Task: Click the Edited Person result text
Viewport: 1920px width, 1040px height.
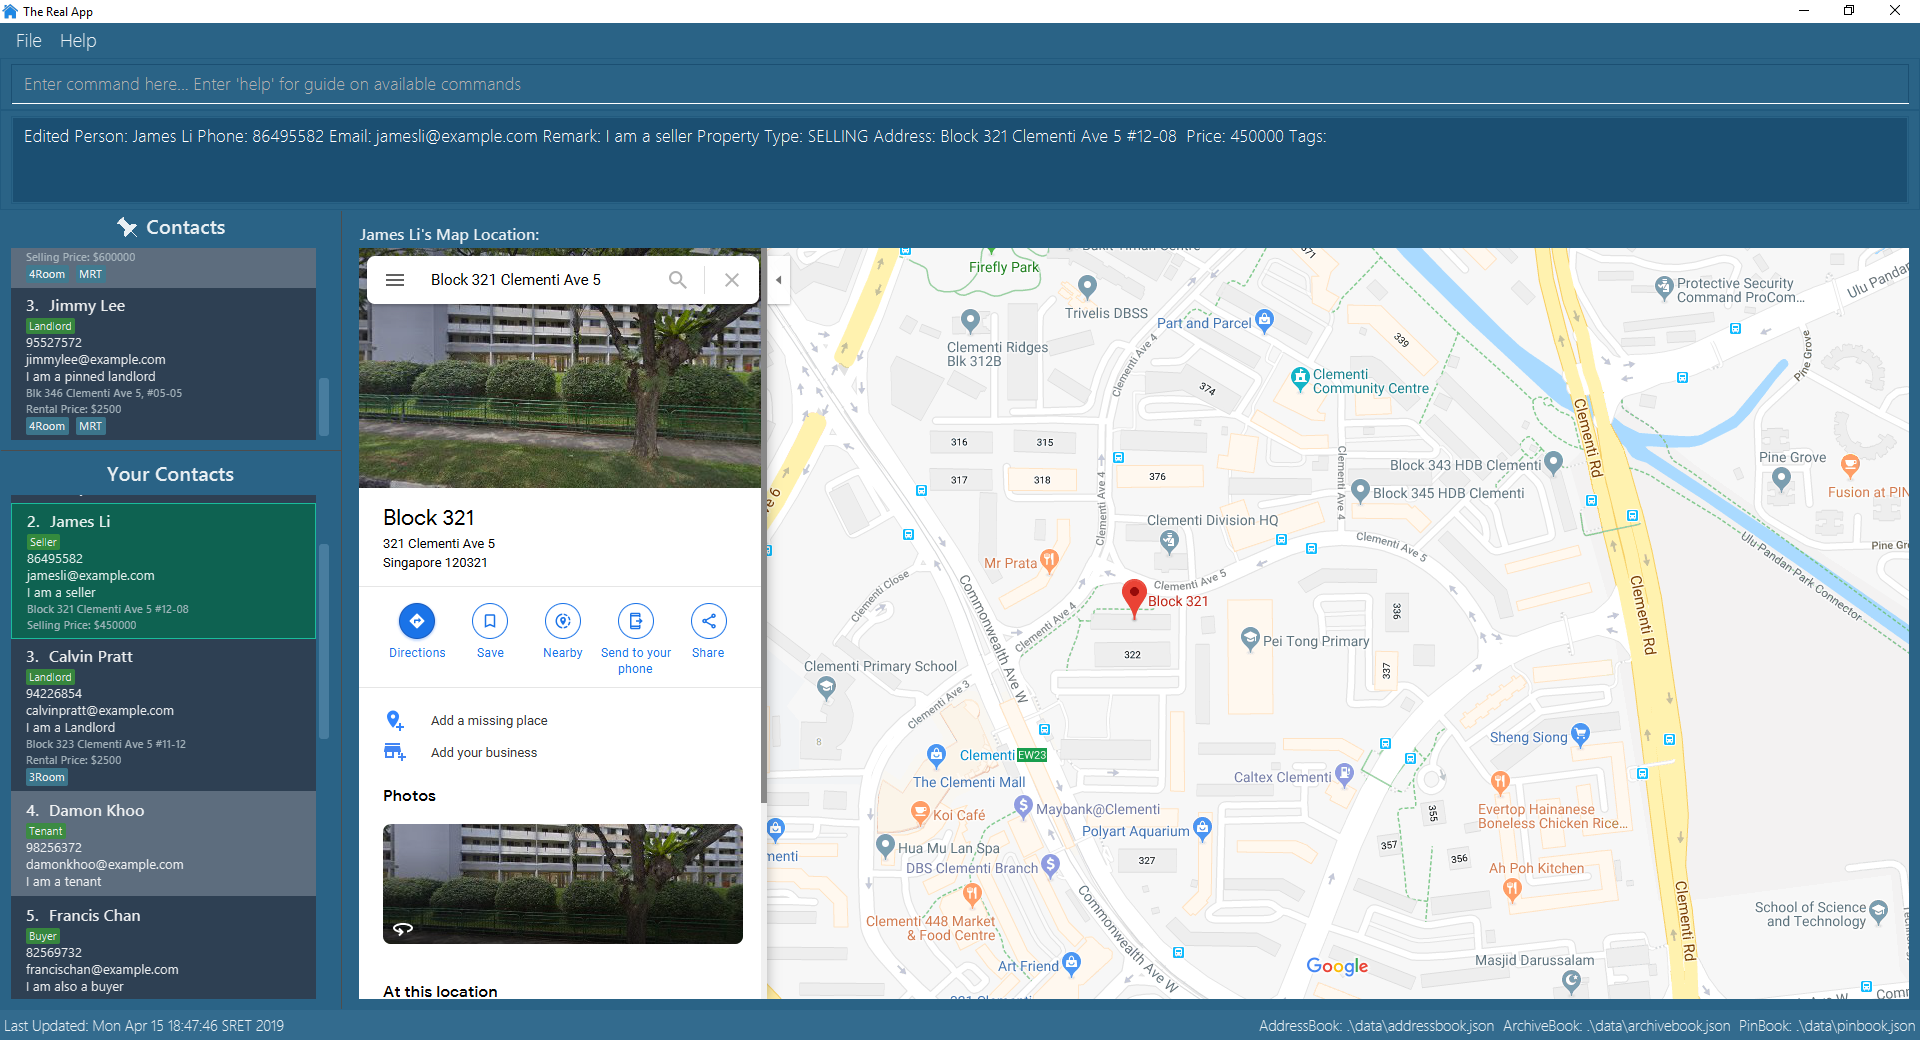Action: (x=675, y=136)
